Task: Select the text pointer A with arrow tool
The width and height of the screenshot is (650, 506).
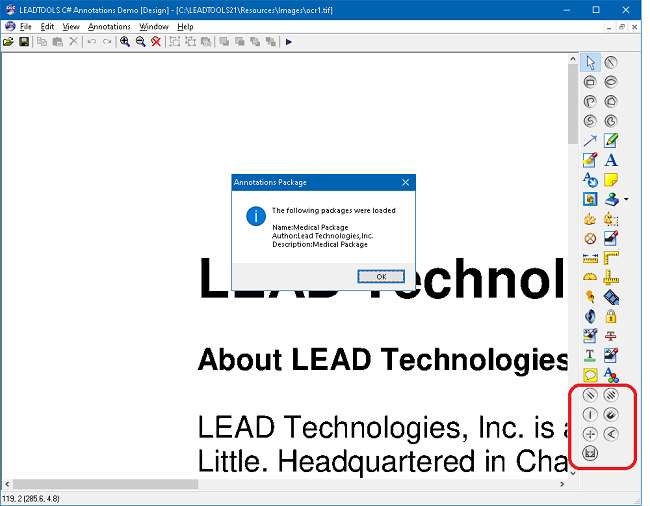Action: click(x=590, y=179)
